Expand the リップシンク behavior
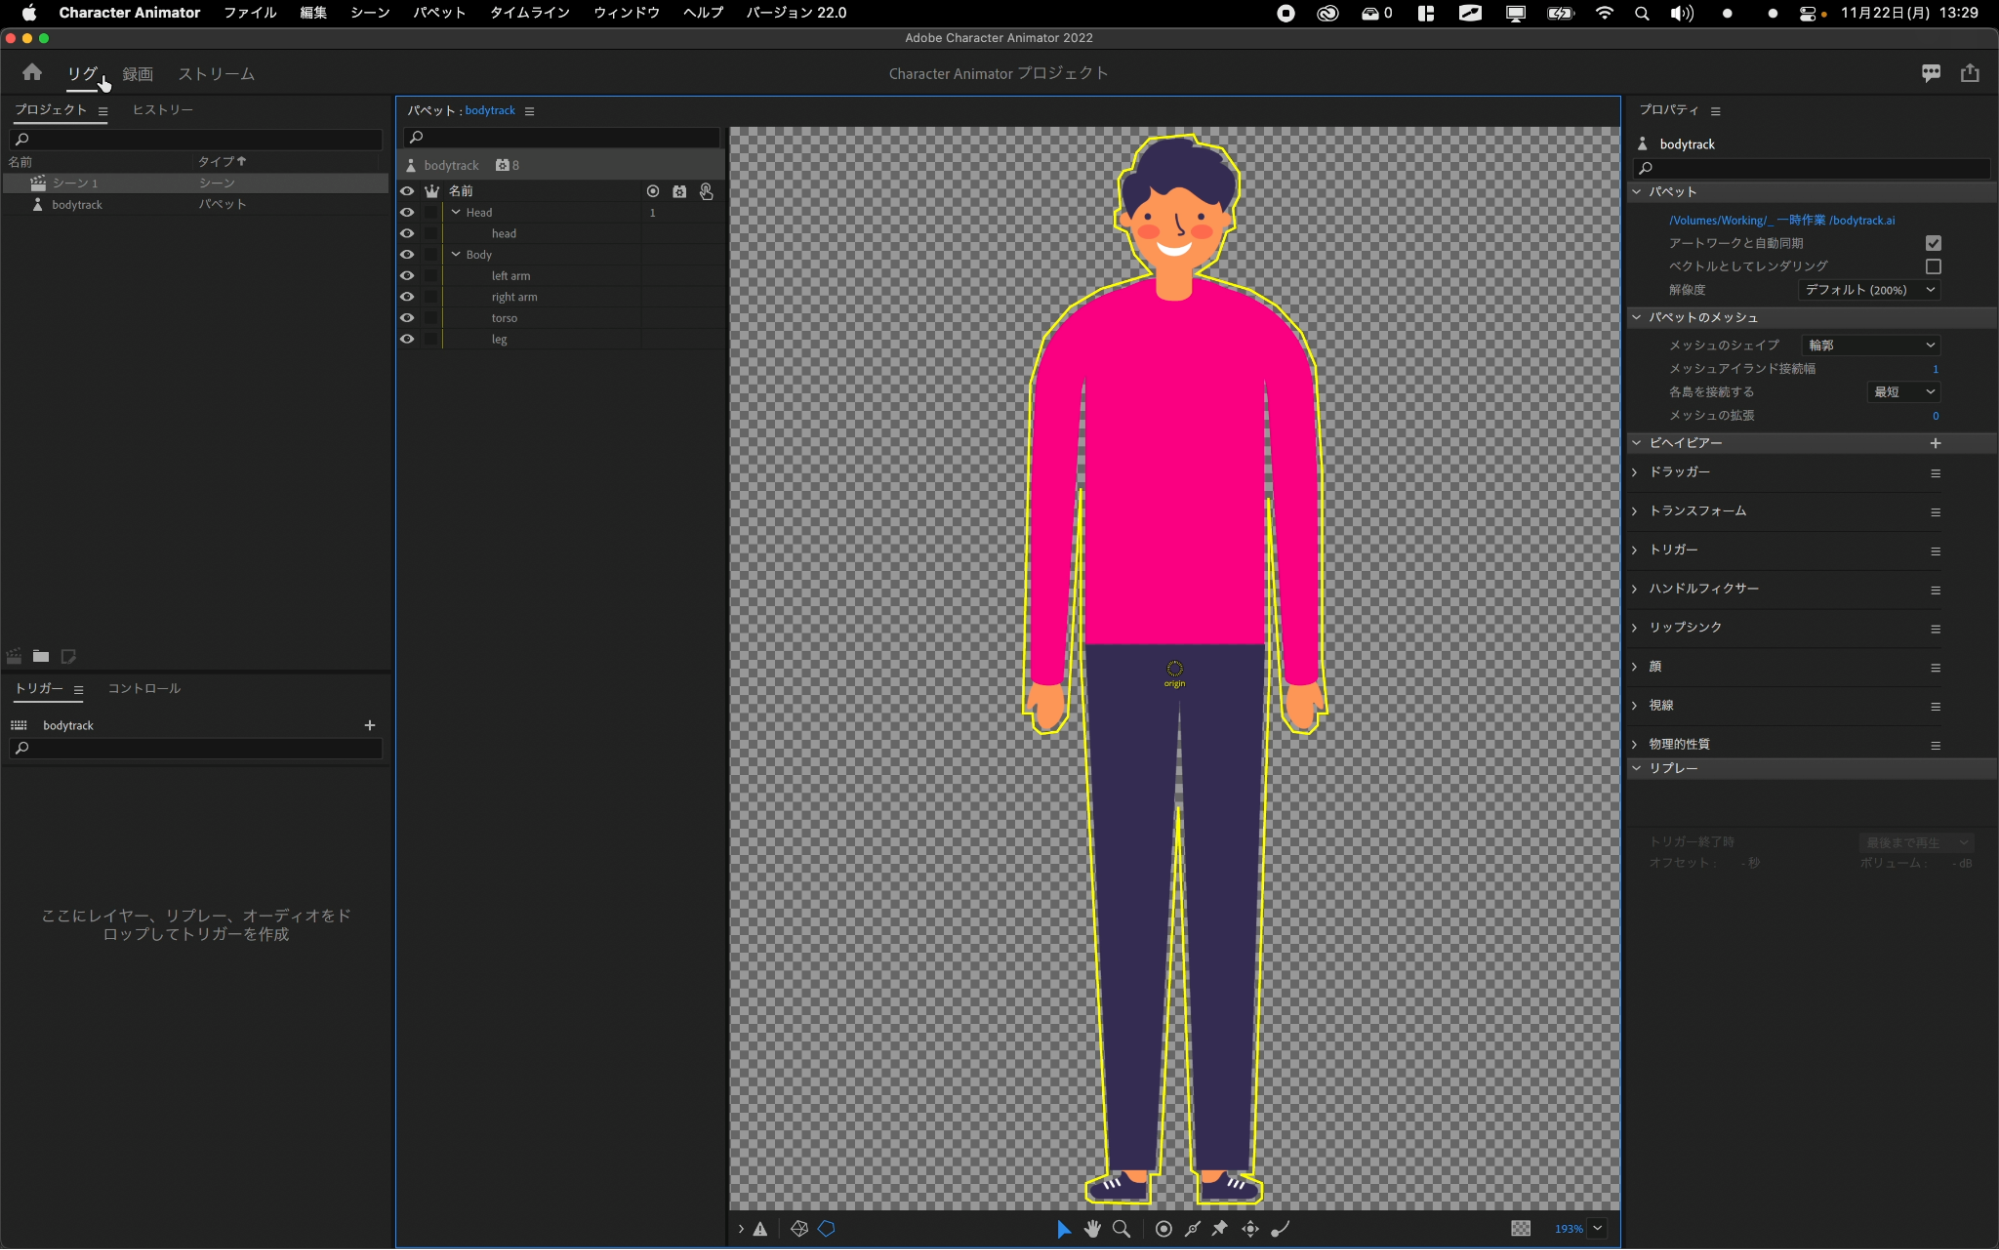Screen dimensions: 1999x1250 (x=1635, y=628)
